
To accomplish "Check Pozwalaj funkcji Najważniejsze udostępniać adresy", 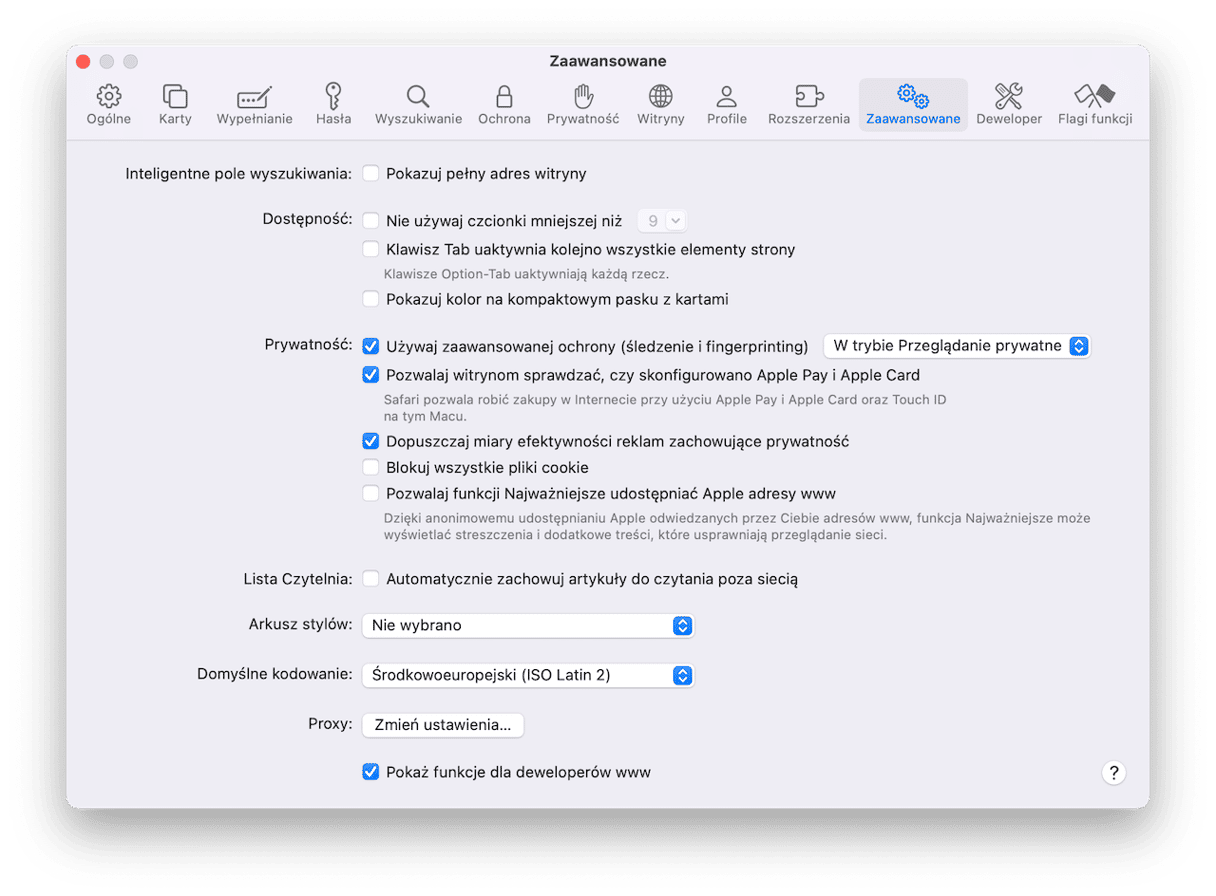I will [x=371, y=493].
